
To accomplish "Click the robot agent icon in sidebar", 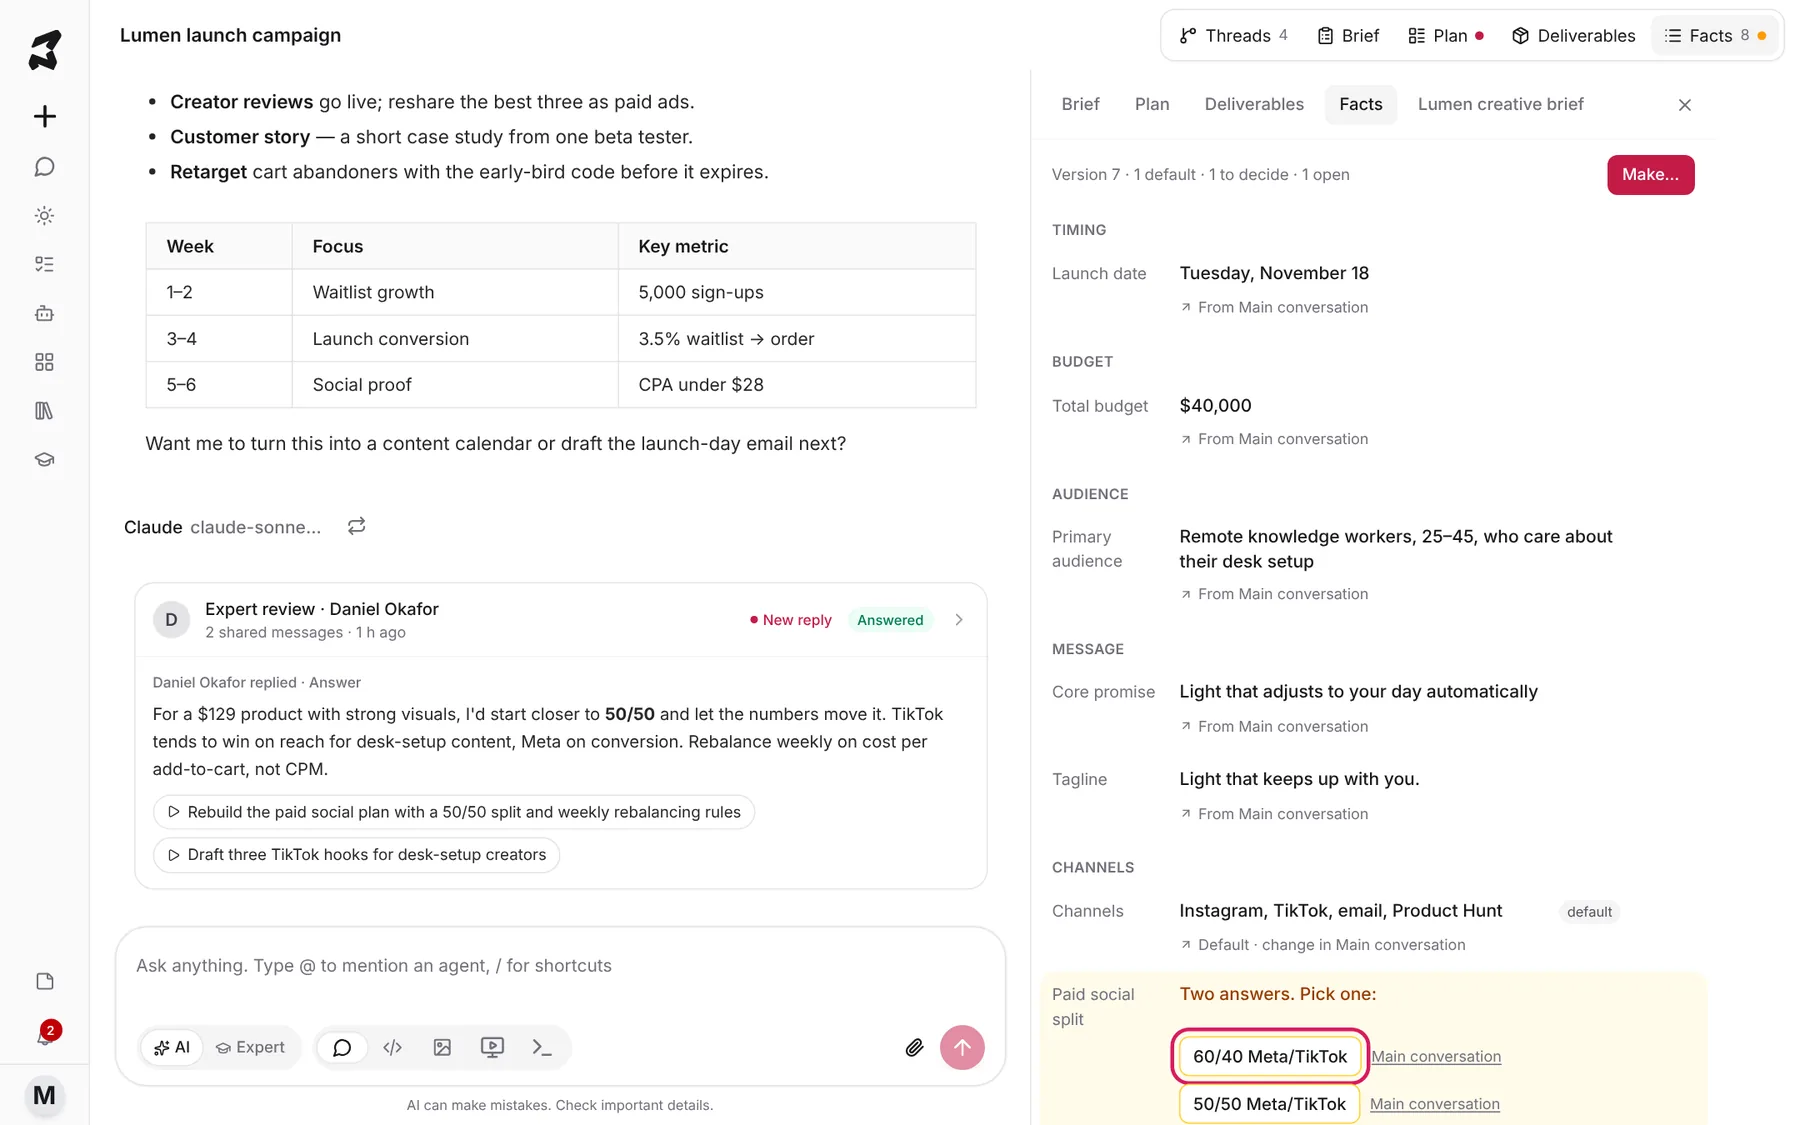I will tap(44, 313).
